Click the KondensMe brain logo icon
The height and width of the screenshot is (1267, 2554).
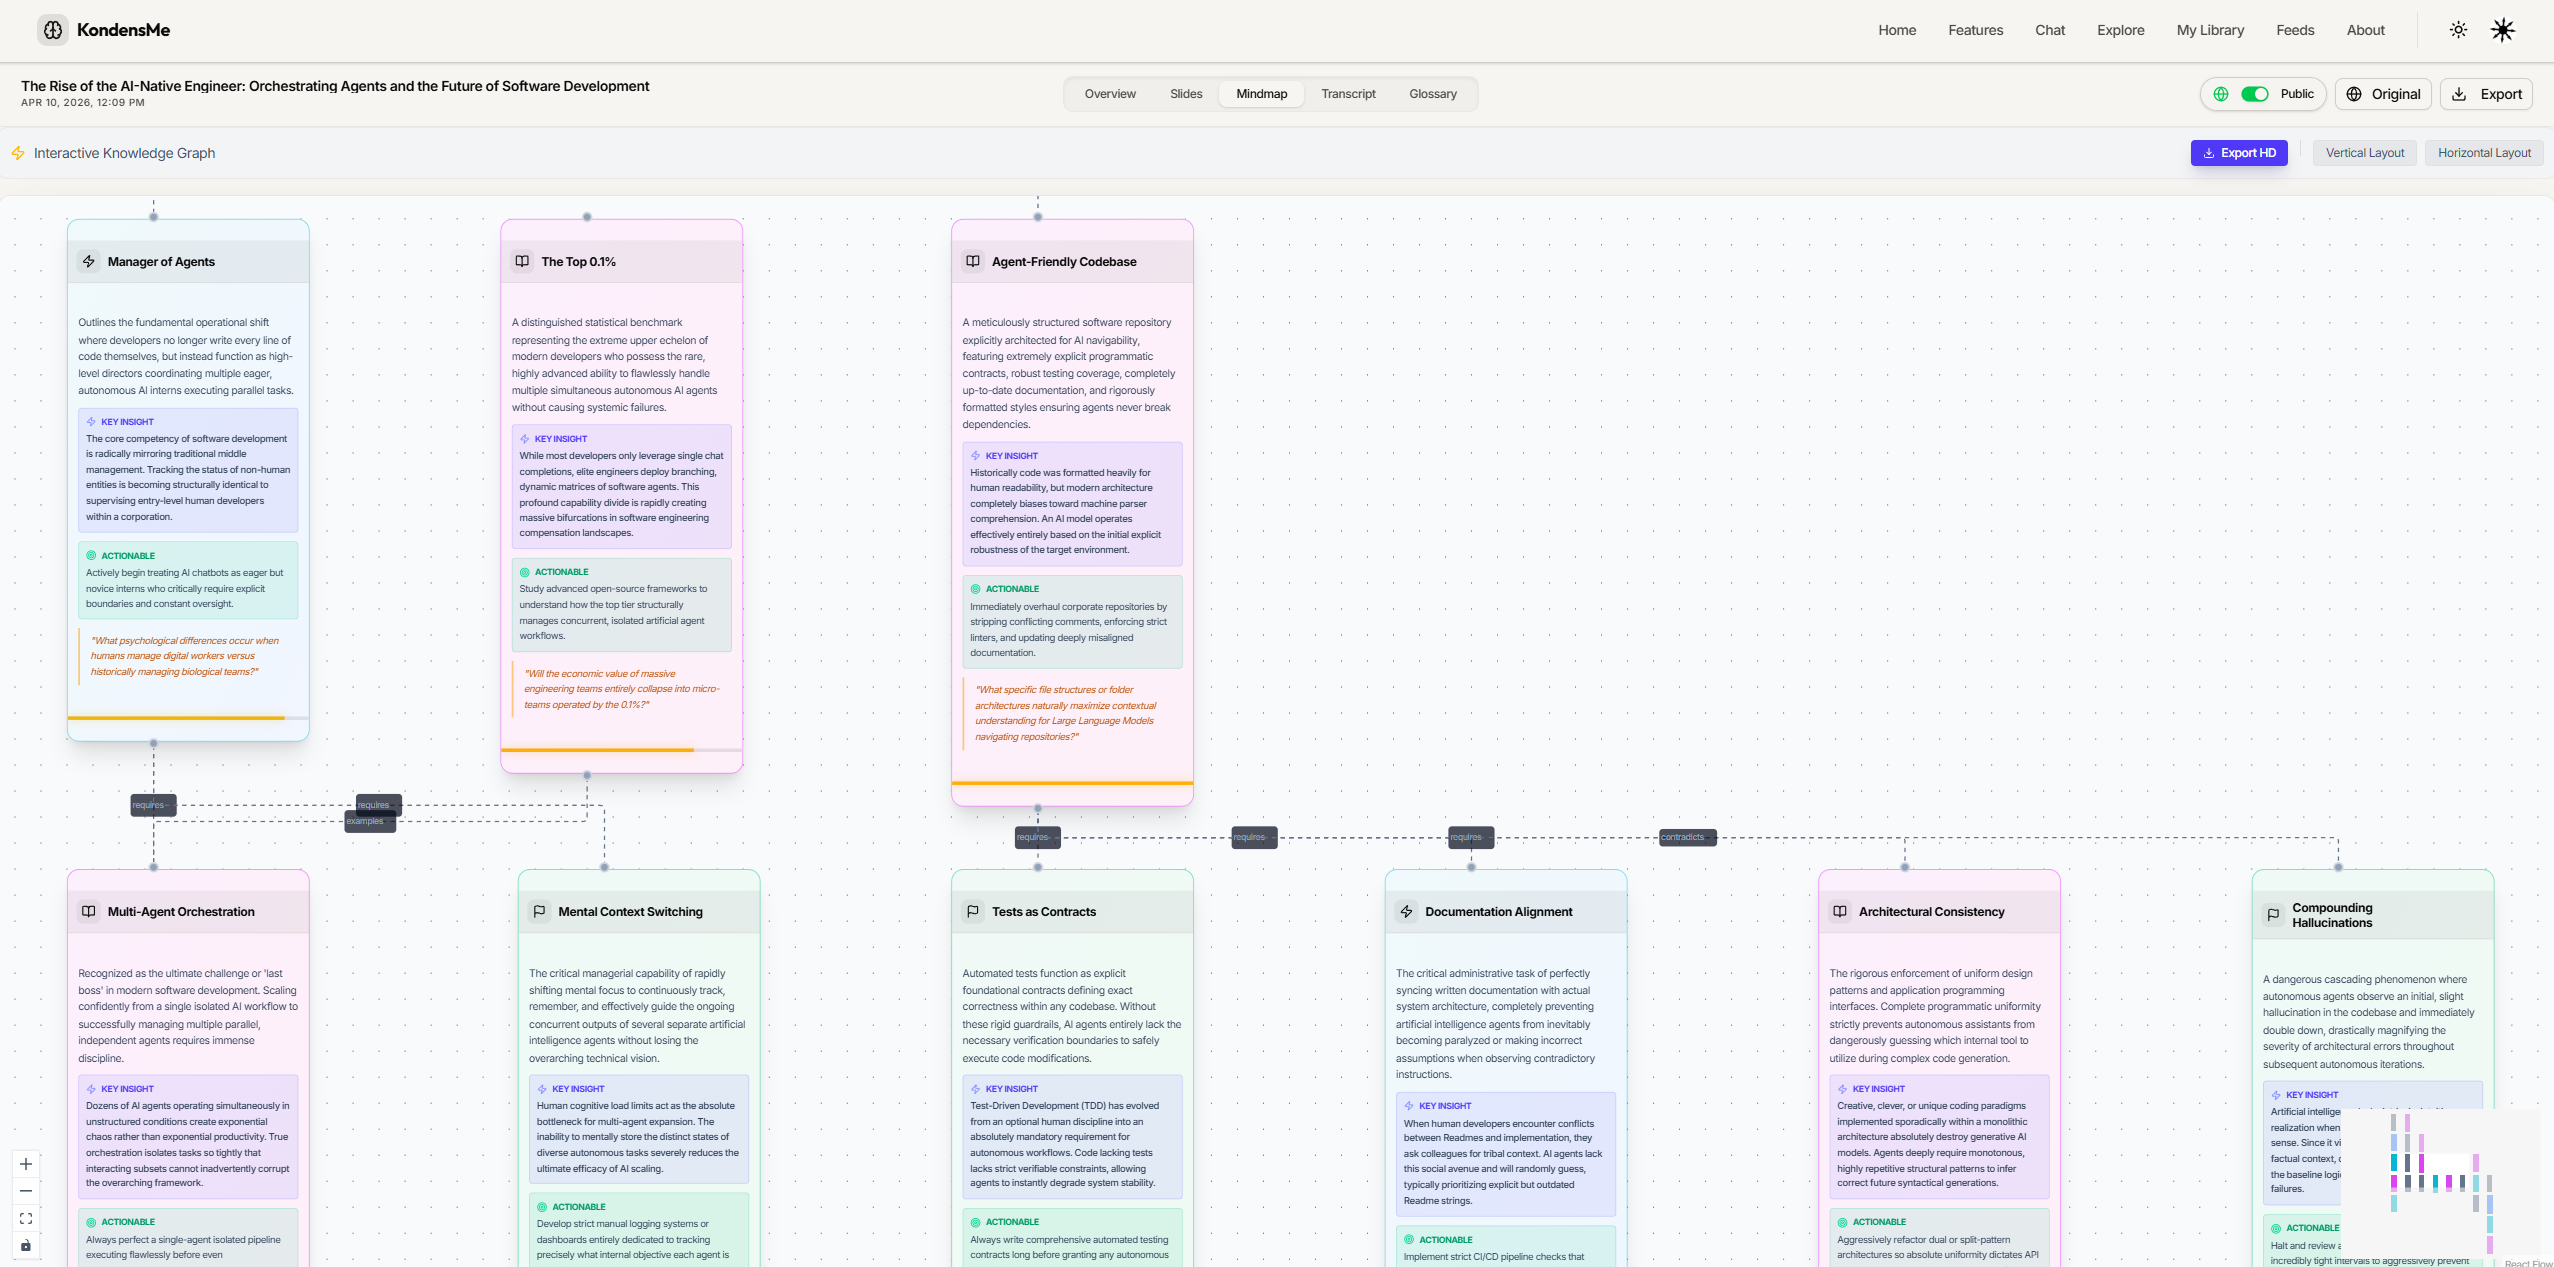pos(53,30)
